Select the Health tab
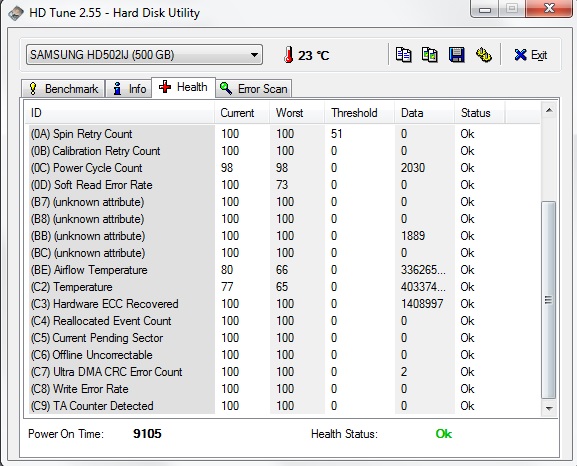 [183, 87]
